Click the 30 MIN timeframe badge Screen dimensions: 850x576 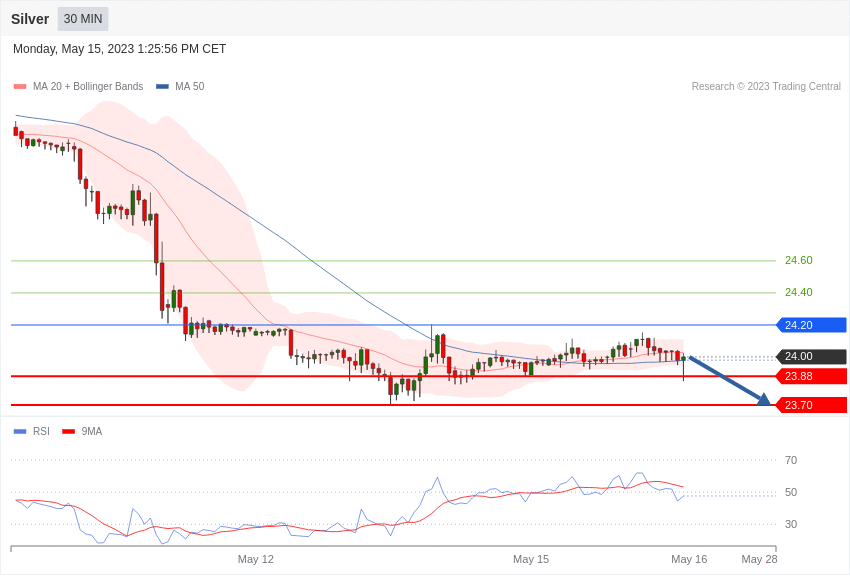coord(83,19)
